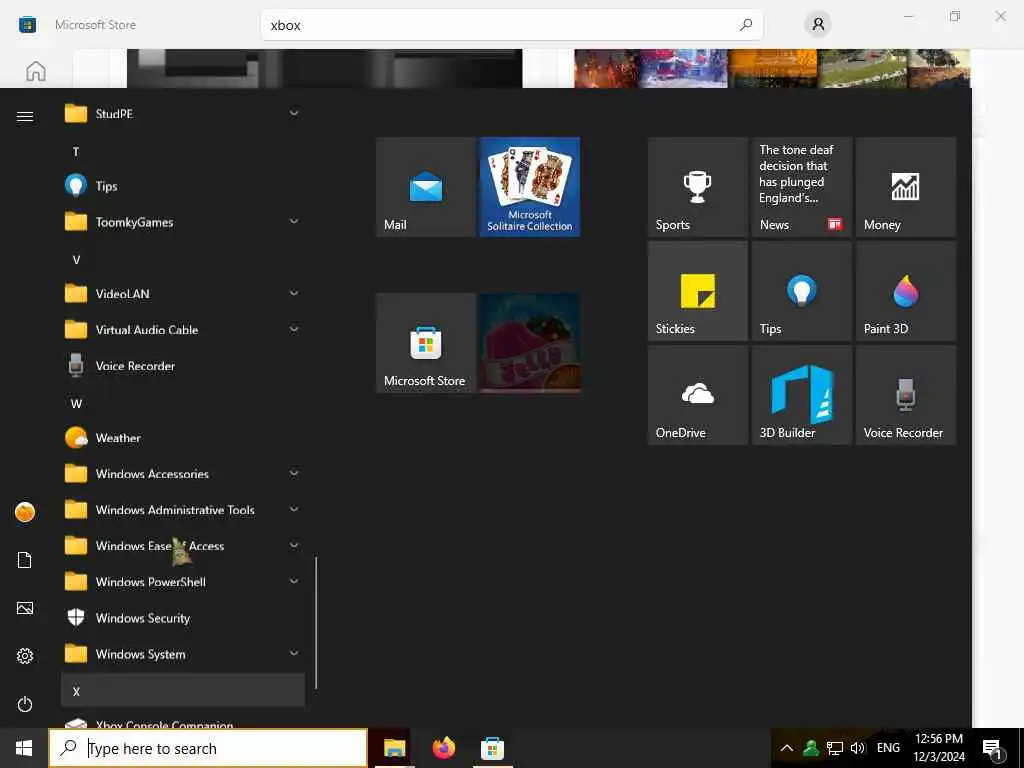Open the notification center icon
Screen dimensions: 1024x768
[992, 749]
